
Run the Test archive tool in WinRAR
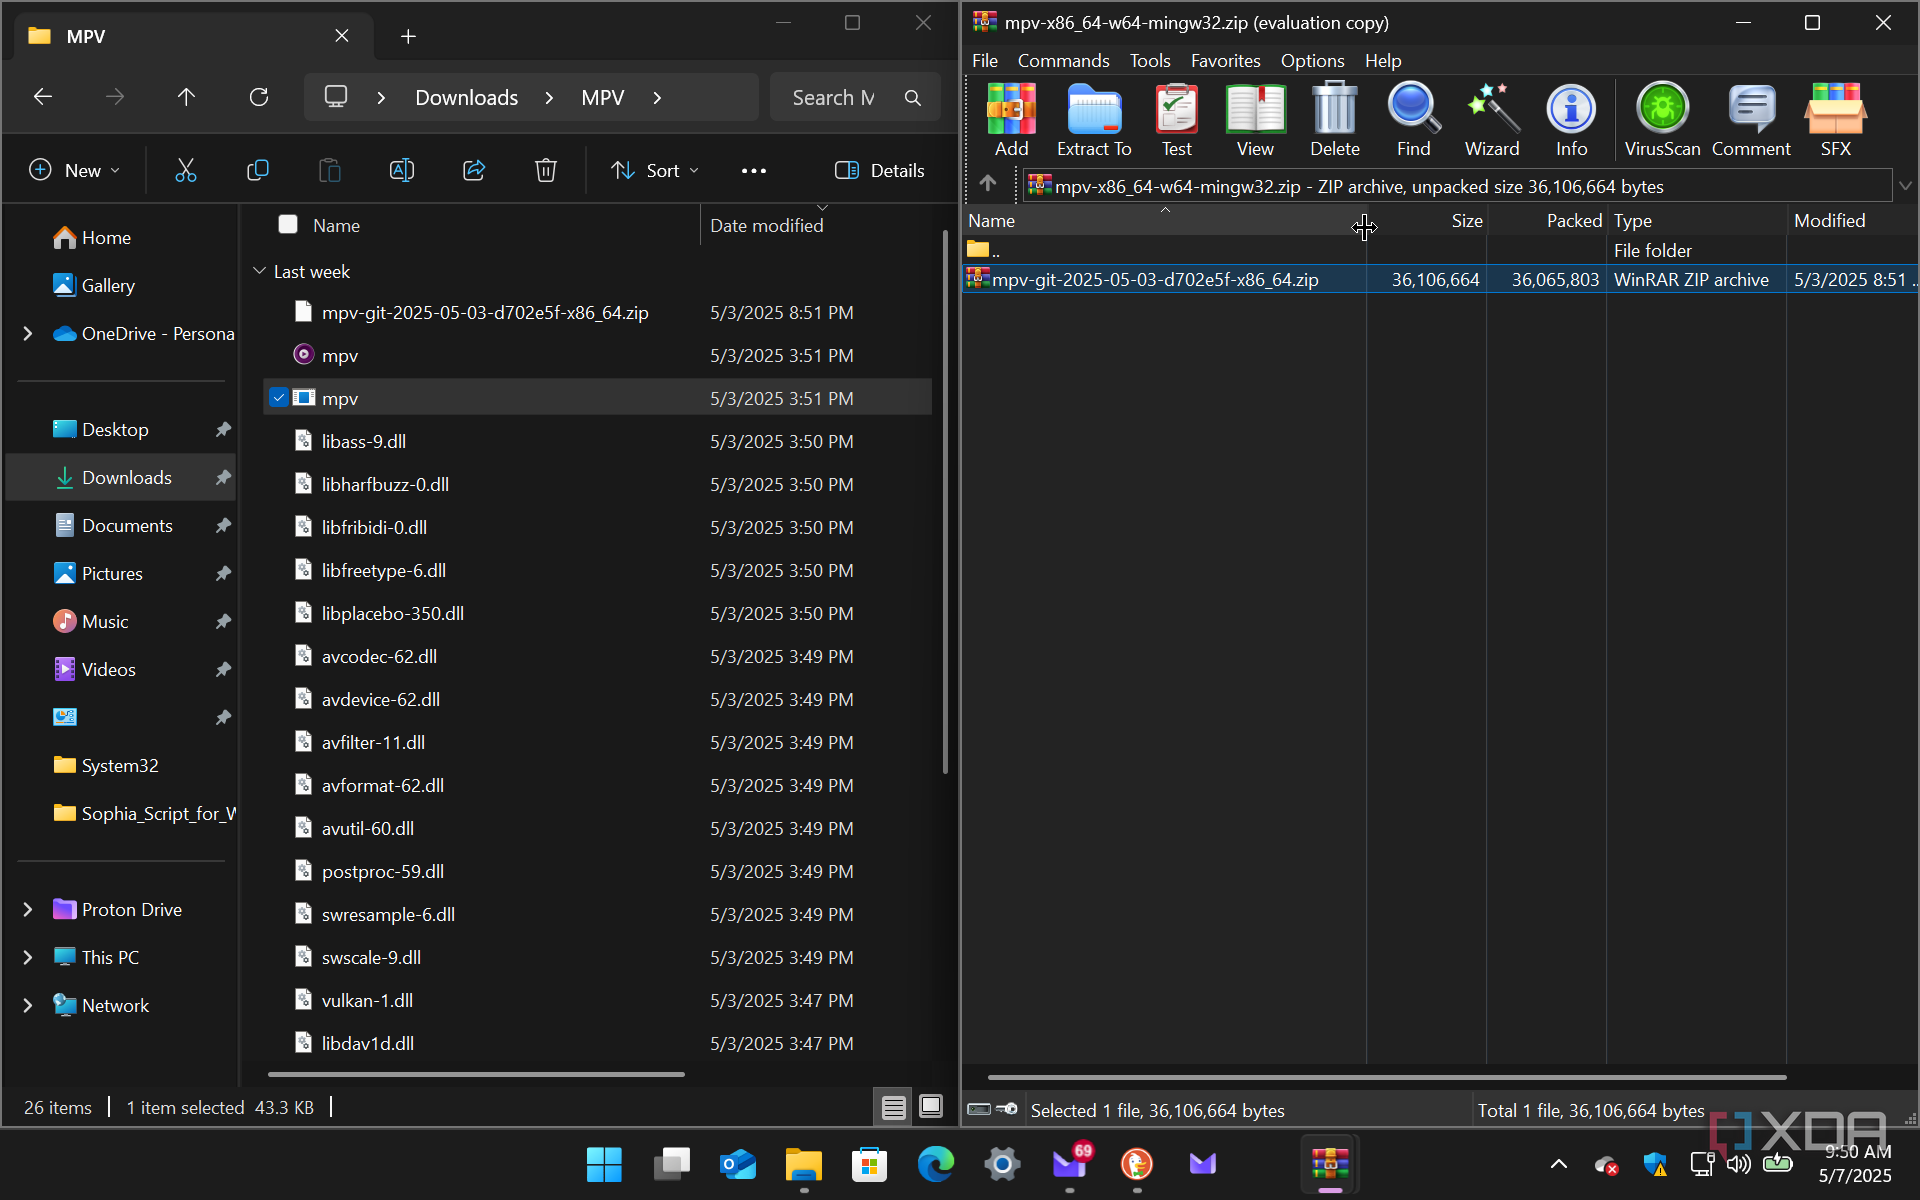(x=1176, y=119)
